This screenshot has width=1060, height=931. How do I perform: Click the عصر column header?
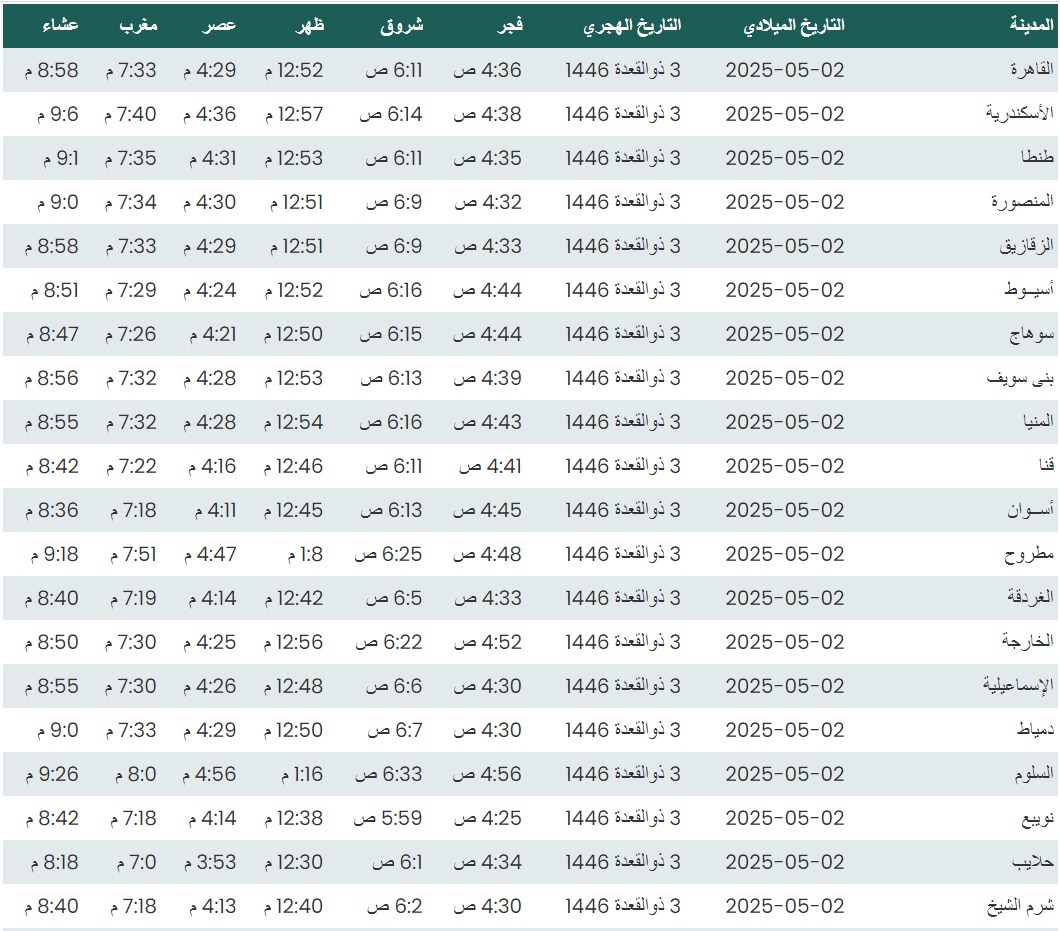(220, 26)
